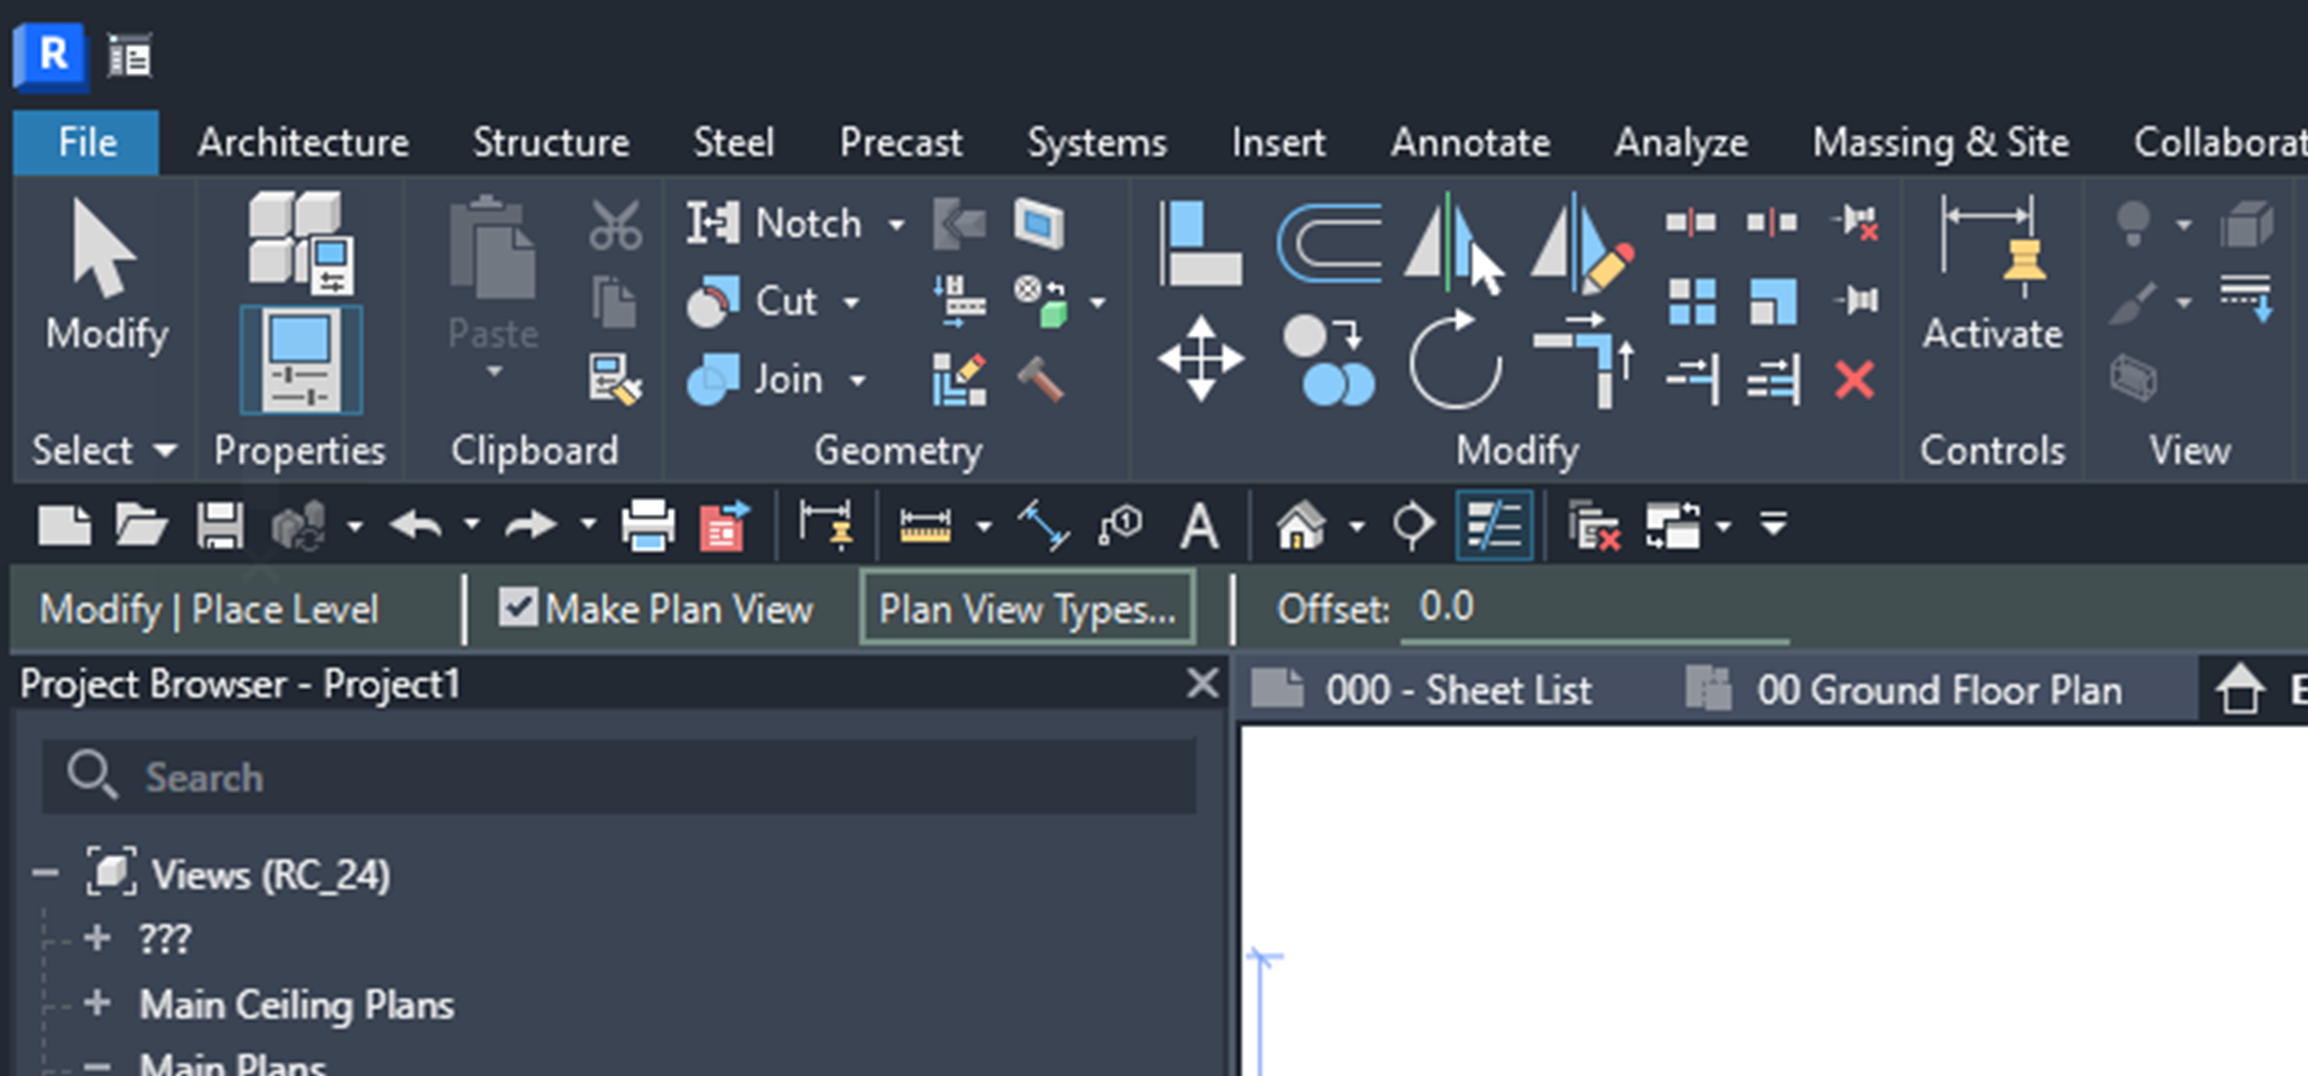Click the Measure tool icon

click(x=925, y=525)
